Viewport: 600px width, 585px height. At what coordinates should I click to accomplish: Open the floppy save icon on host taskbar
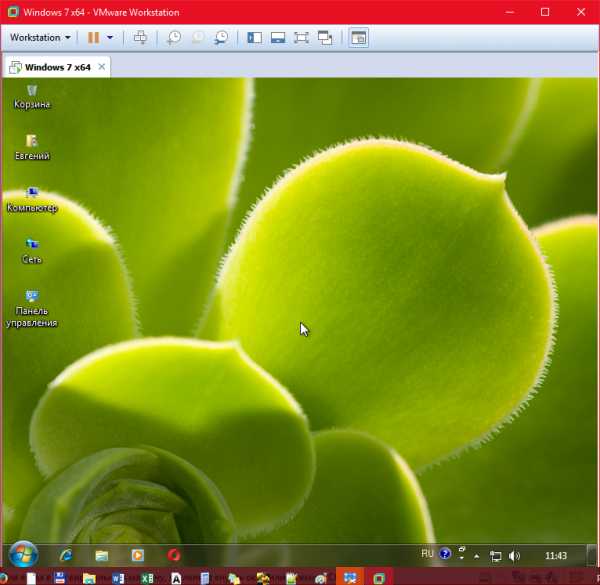tap(60, 578)
